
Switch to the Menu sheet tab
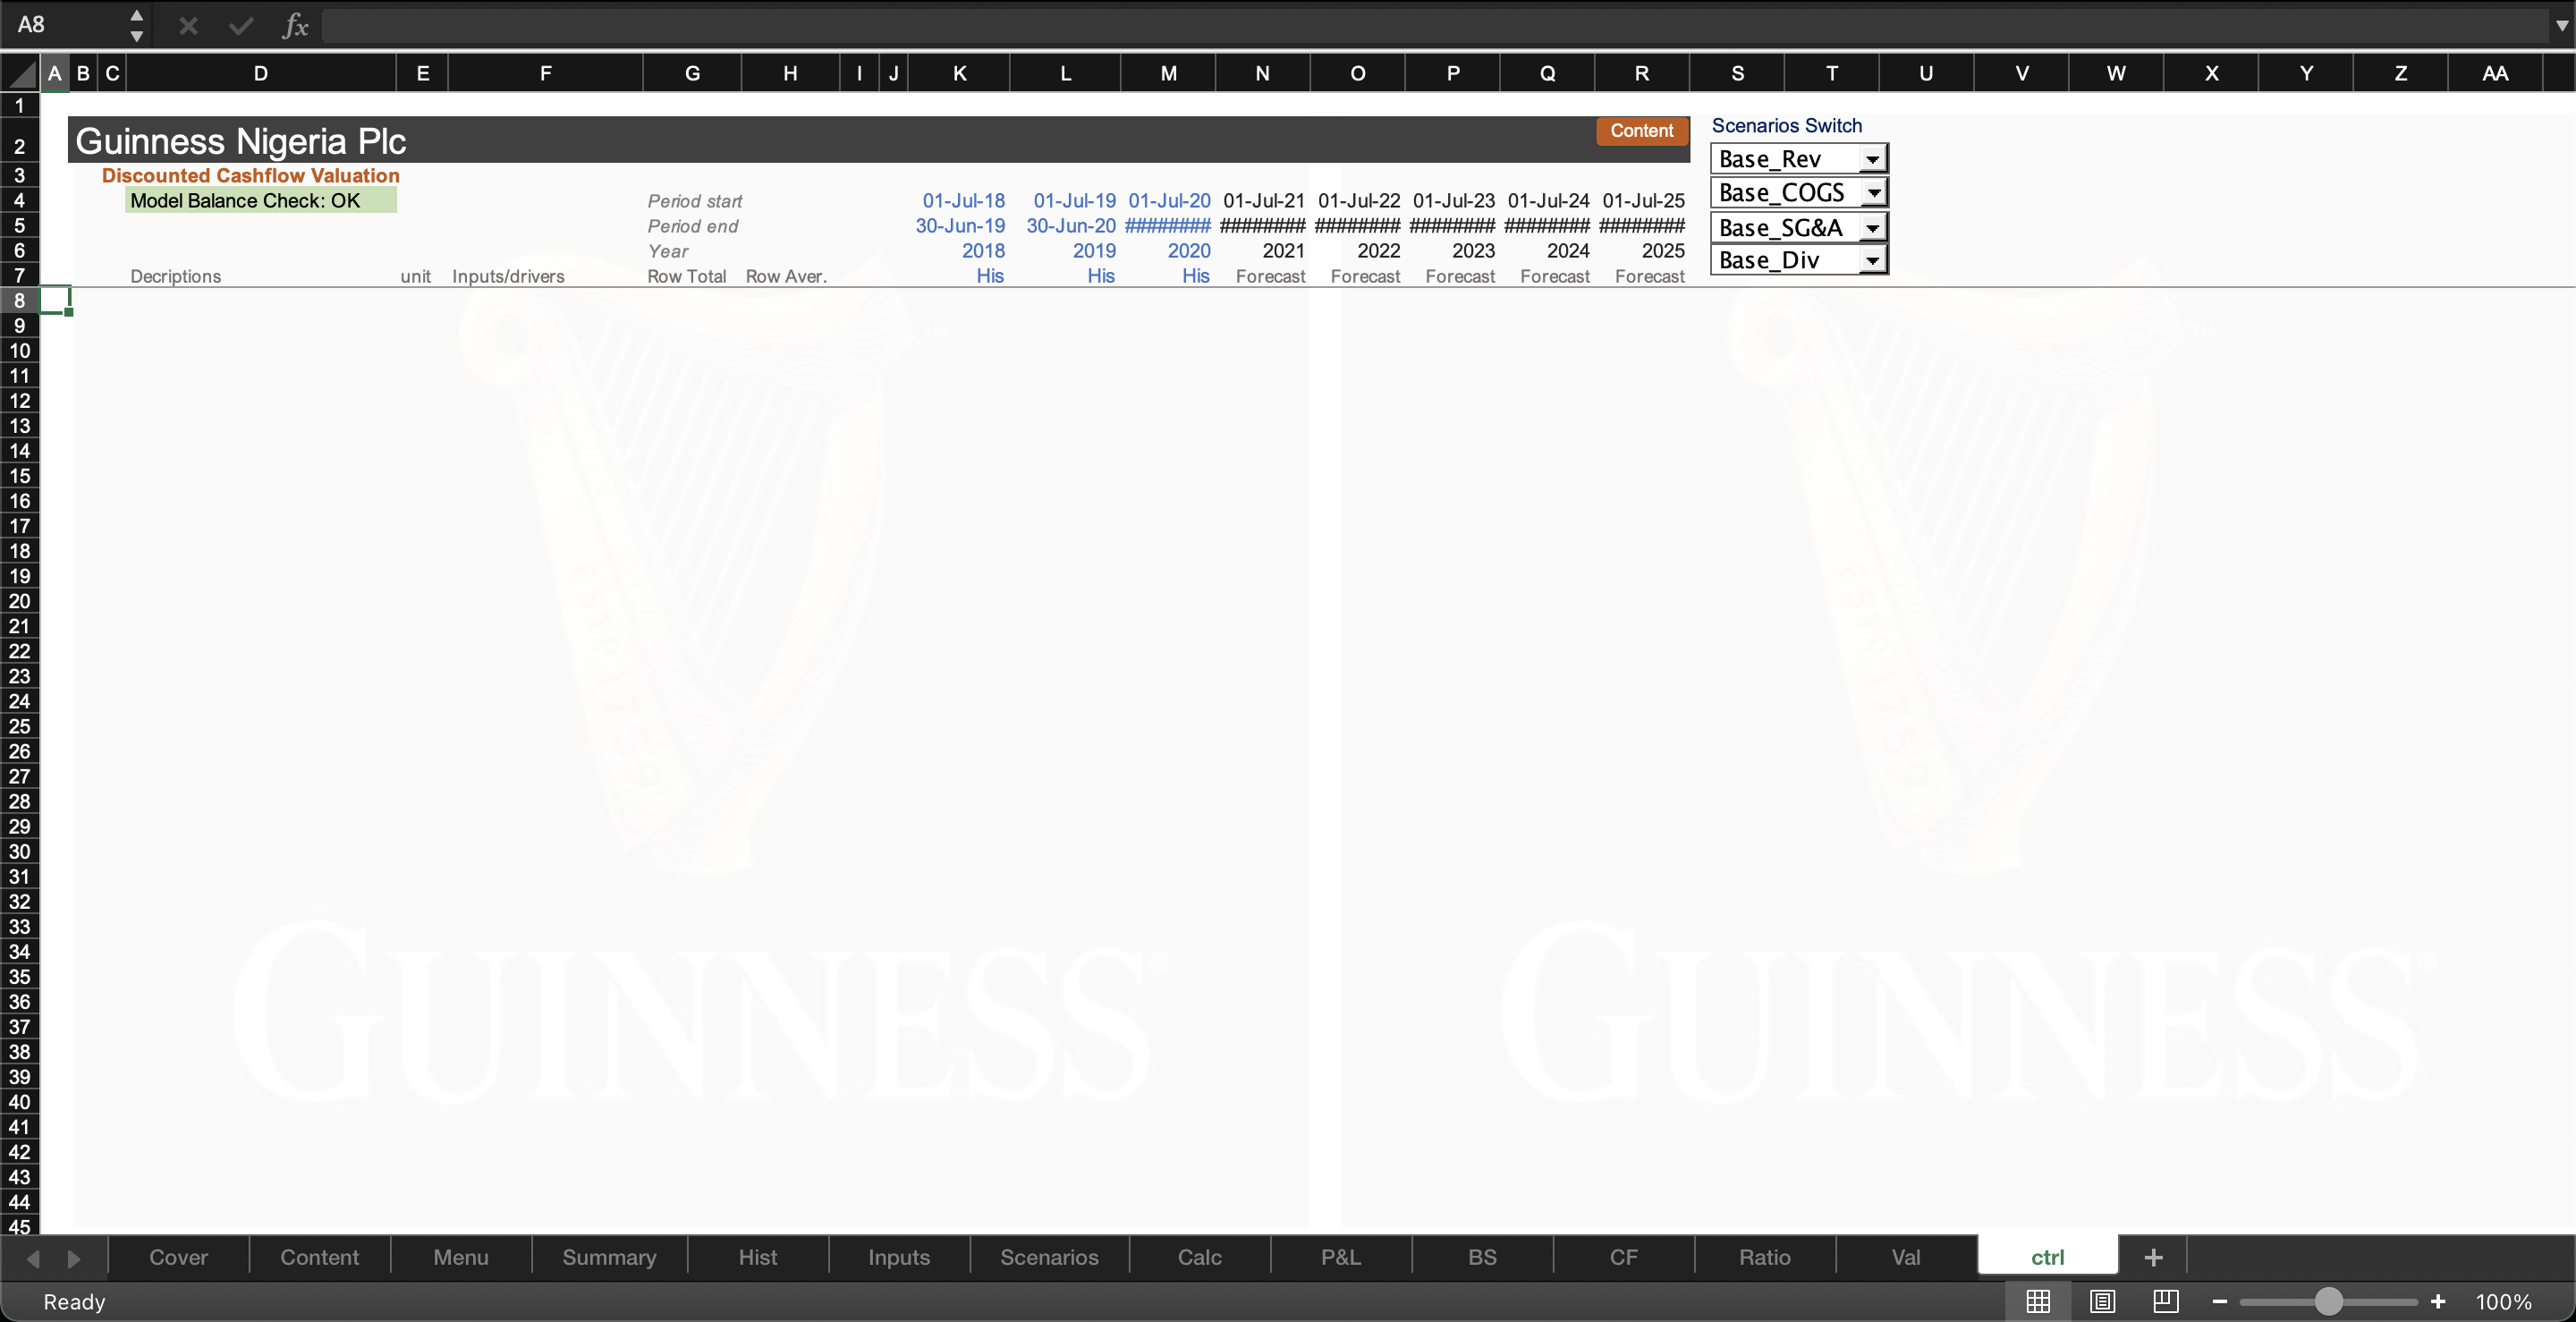click(x=461, y=1257)
